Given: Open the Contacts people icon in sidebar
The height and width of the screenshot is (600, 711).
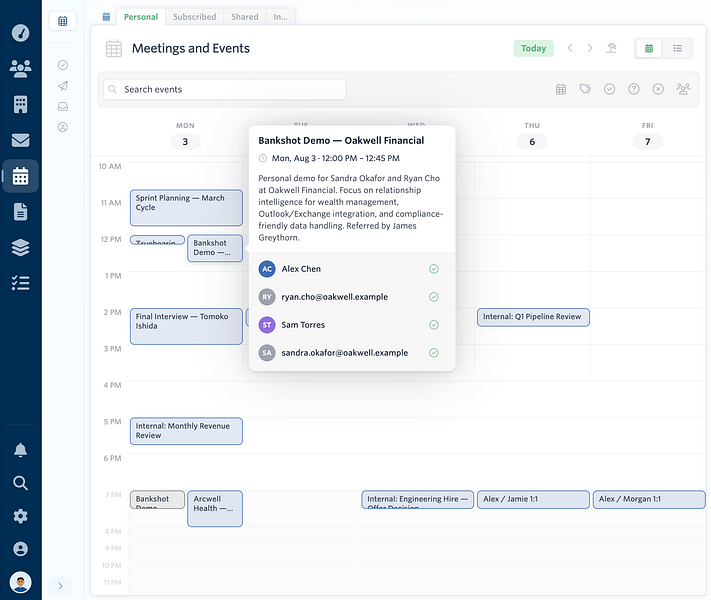Looking at the screenshot, I should pyautogui.click(x=20, y=68).
